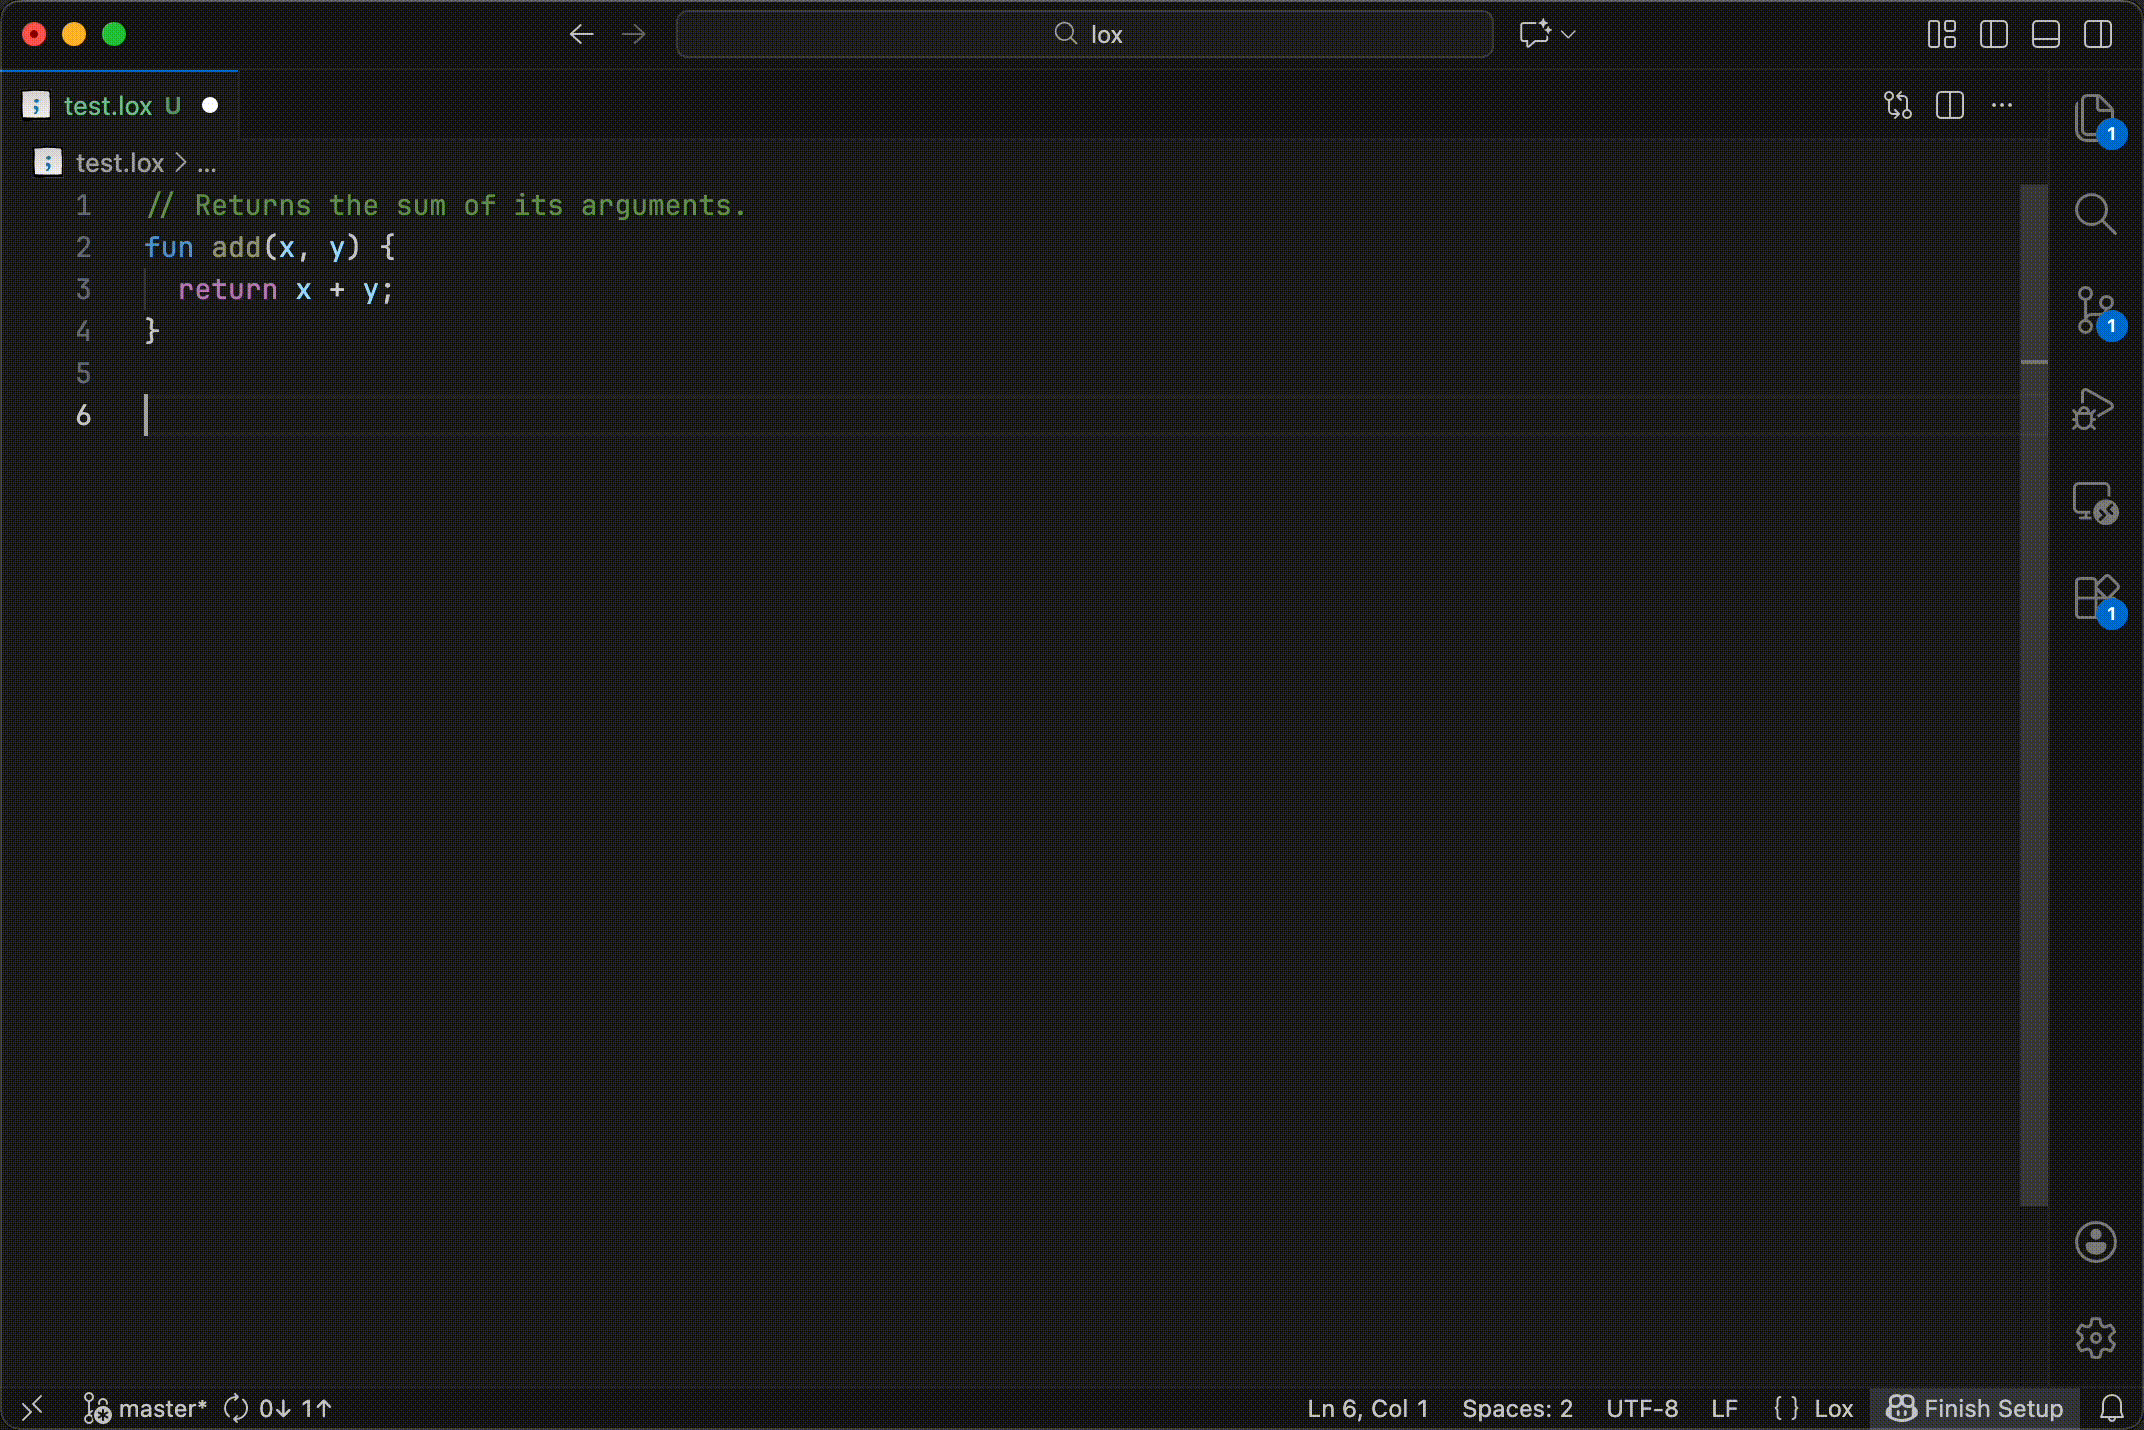
Task: Open the Search view in the activity bar
Action: (2096, 212)
